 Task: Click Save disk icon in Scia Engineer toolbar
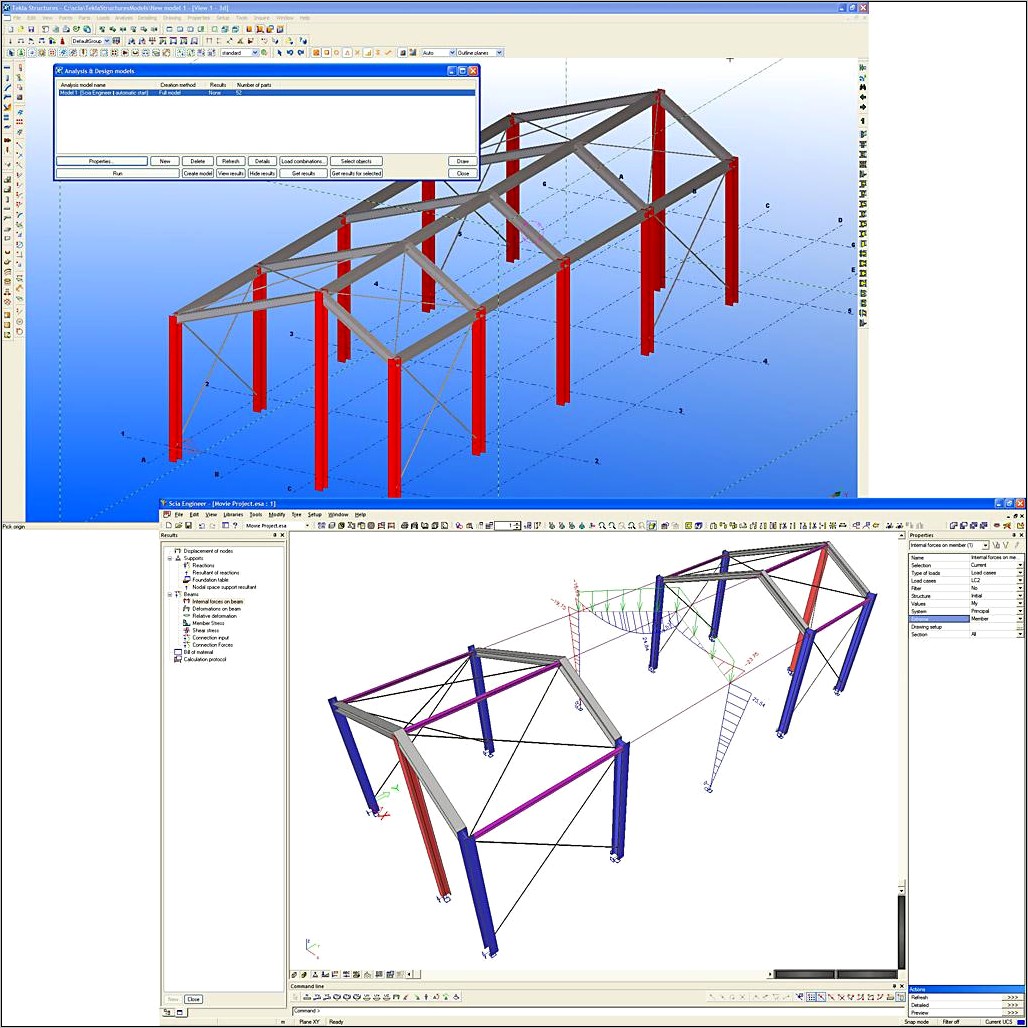click(x=188, y=525)
